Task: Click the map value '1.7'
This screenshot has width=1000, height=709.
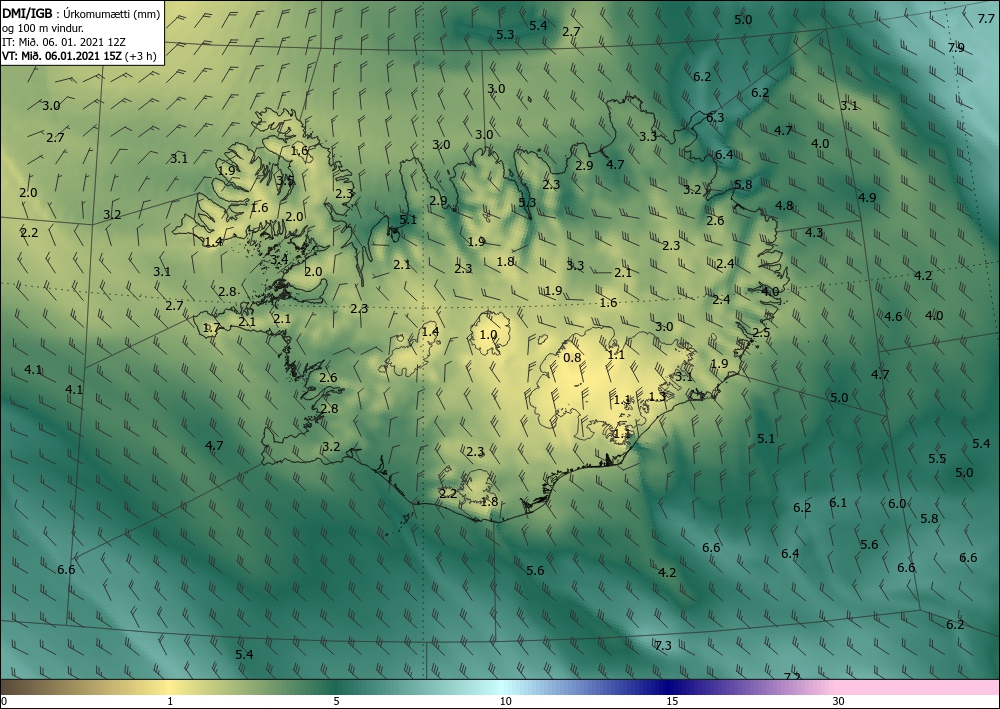Action: coord(211,328)
